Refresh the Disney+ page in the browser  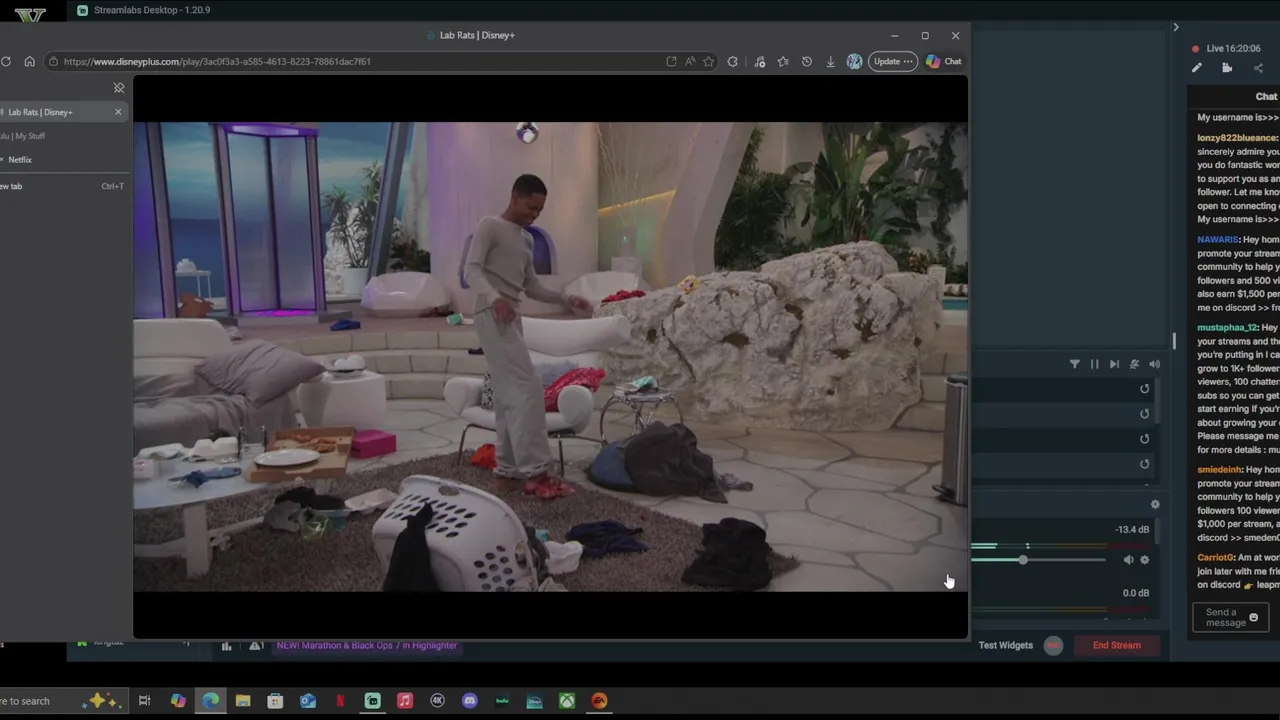6,61
